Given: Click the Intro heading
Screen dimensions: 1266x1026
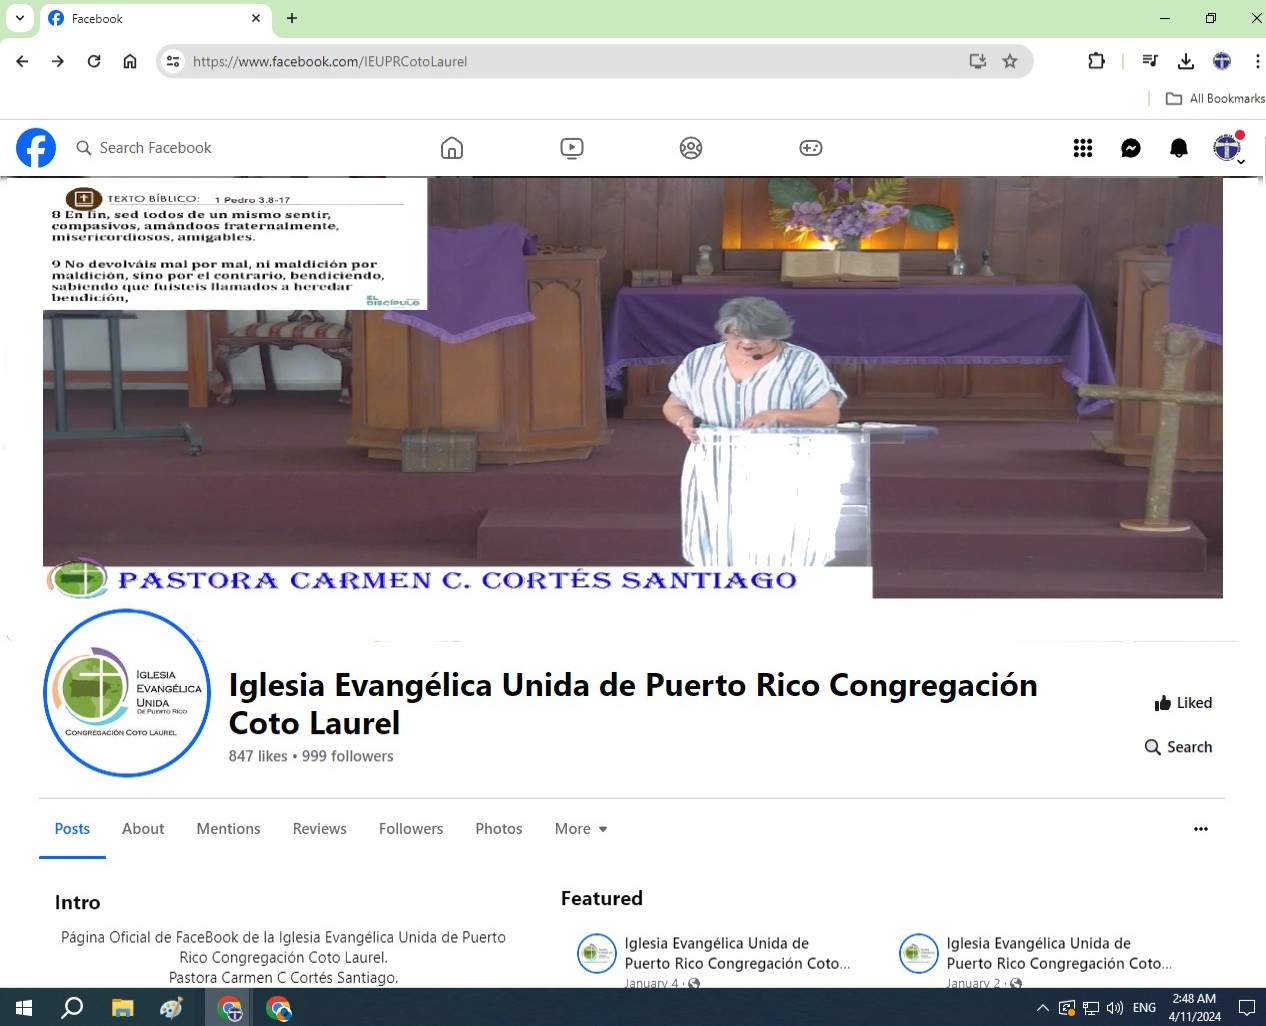Looking at the screenshot, I should click(x=77, y=902).
